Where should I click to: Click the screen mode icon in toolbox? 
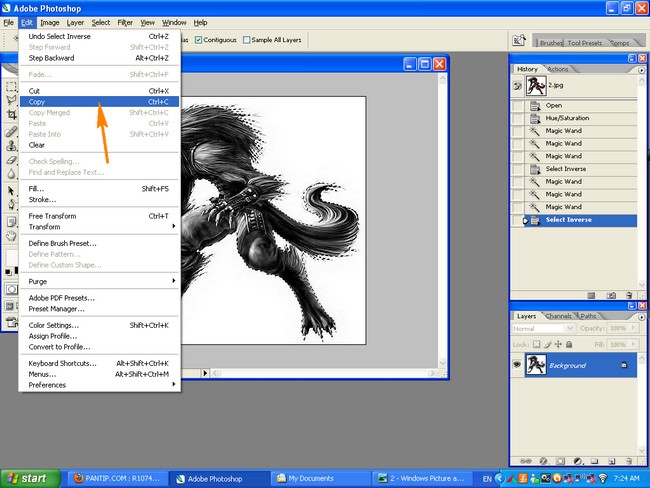[9, 306]
